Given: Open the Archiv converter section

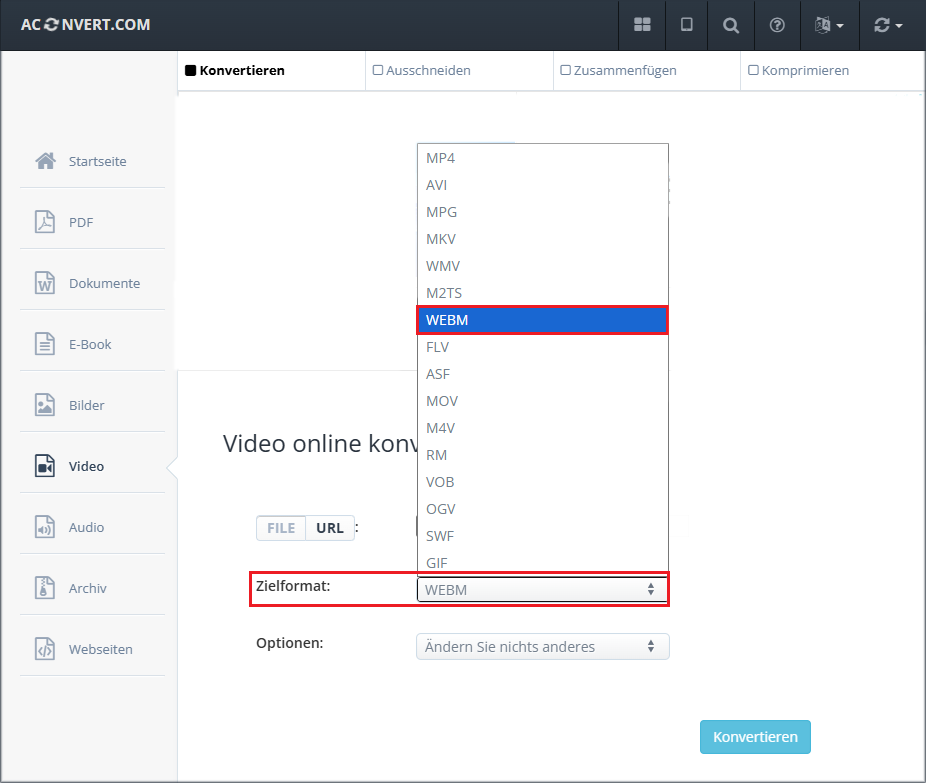Looking at the screenshot, I should coord(86,588).
